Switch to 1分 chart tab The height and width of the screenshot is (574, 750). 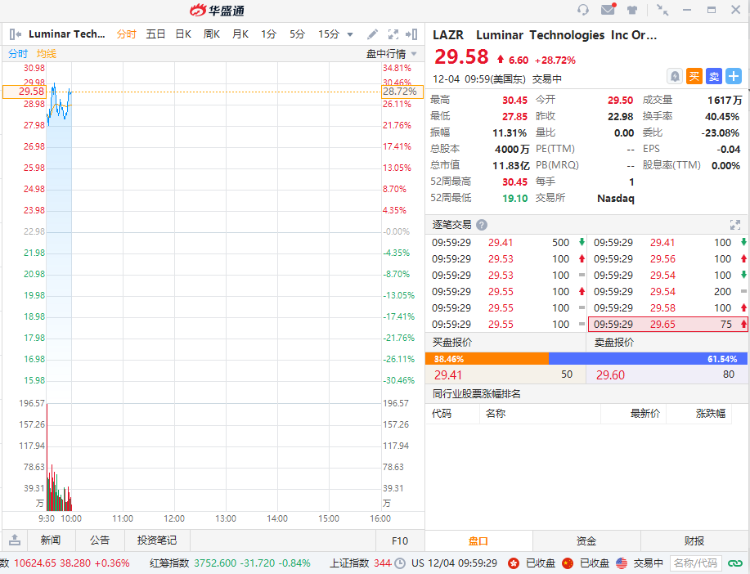[268, 34]
